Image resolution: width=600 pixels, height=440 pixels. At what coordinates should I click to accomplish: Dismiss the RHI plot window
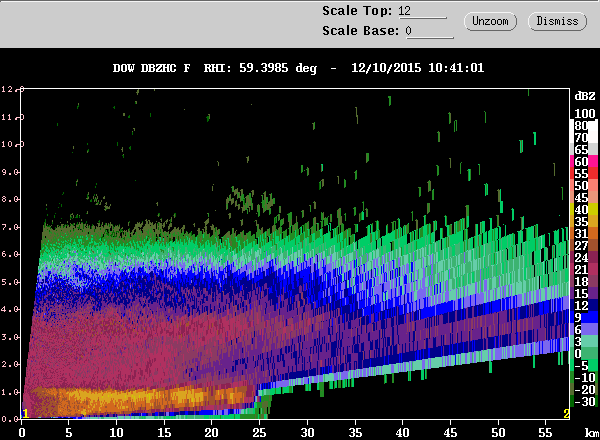557,21
